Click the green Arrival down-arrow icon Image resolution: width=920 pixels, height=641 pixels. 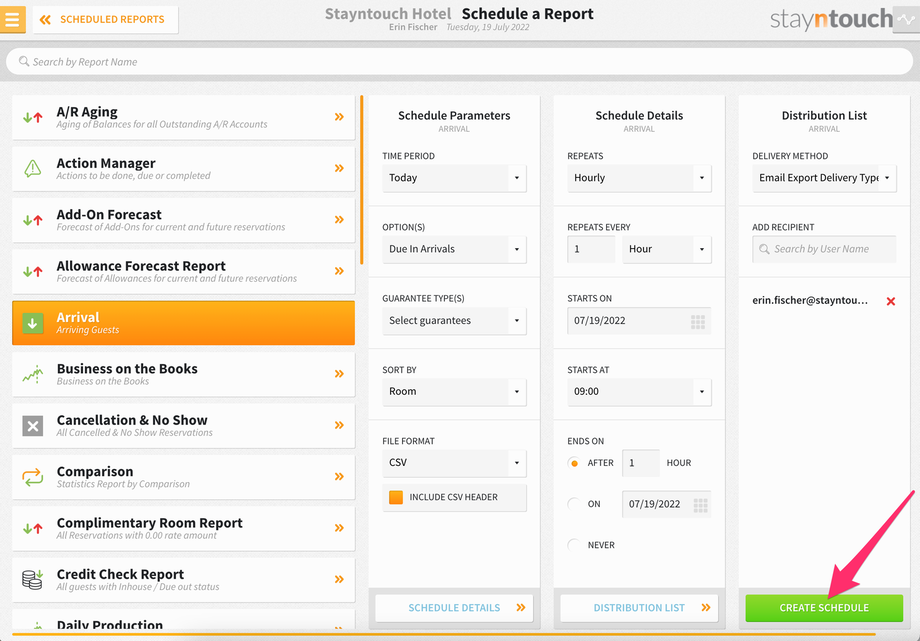pos(33,323)
